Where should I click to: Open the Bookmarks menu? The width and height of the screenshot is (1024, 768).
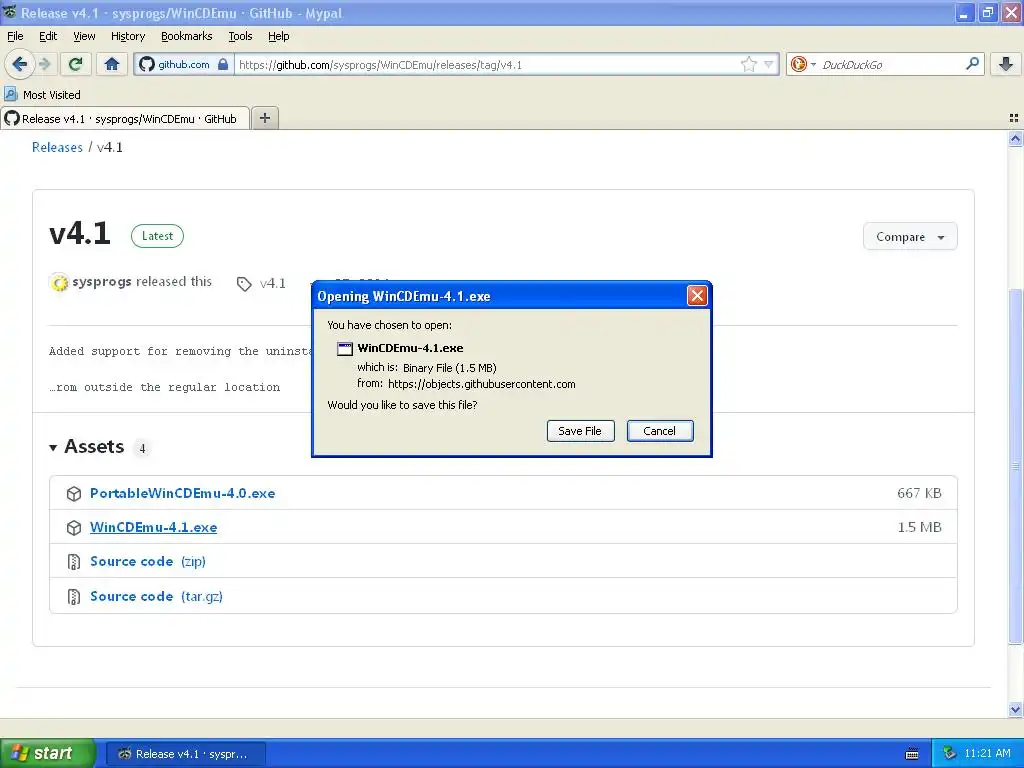[186, 36]
